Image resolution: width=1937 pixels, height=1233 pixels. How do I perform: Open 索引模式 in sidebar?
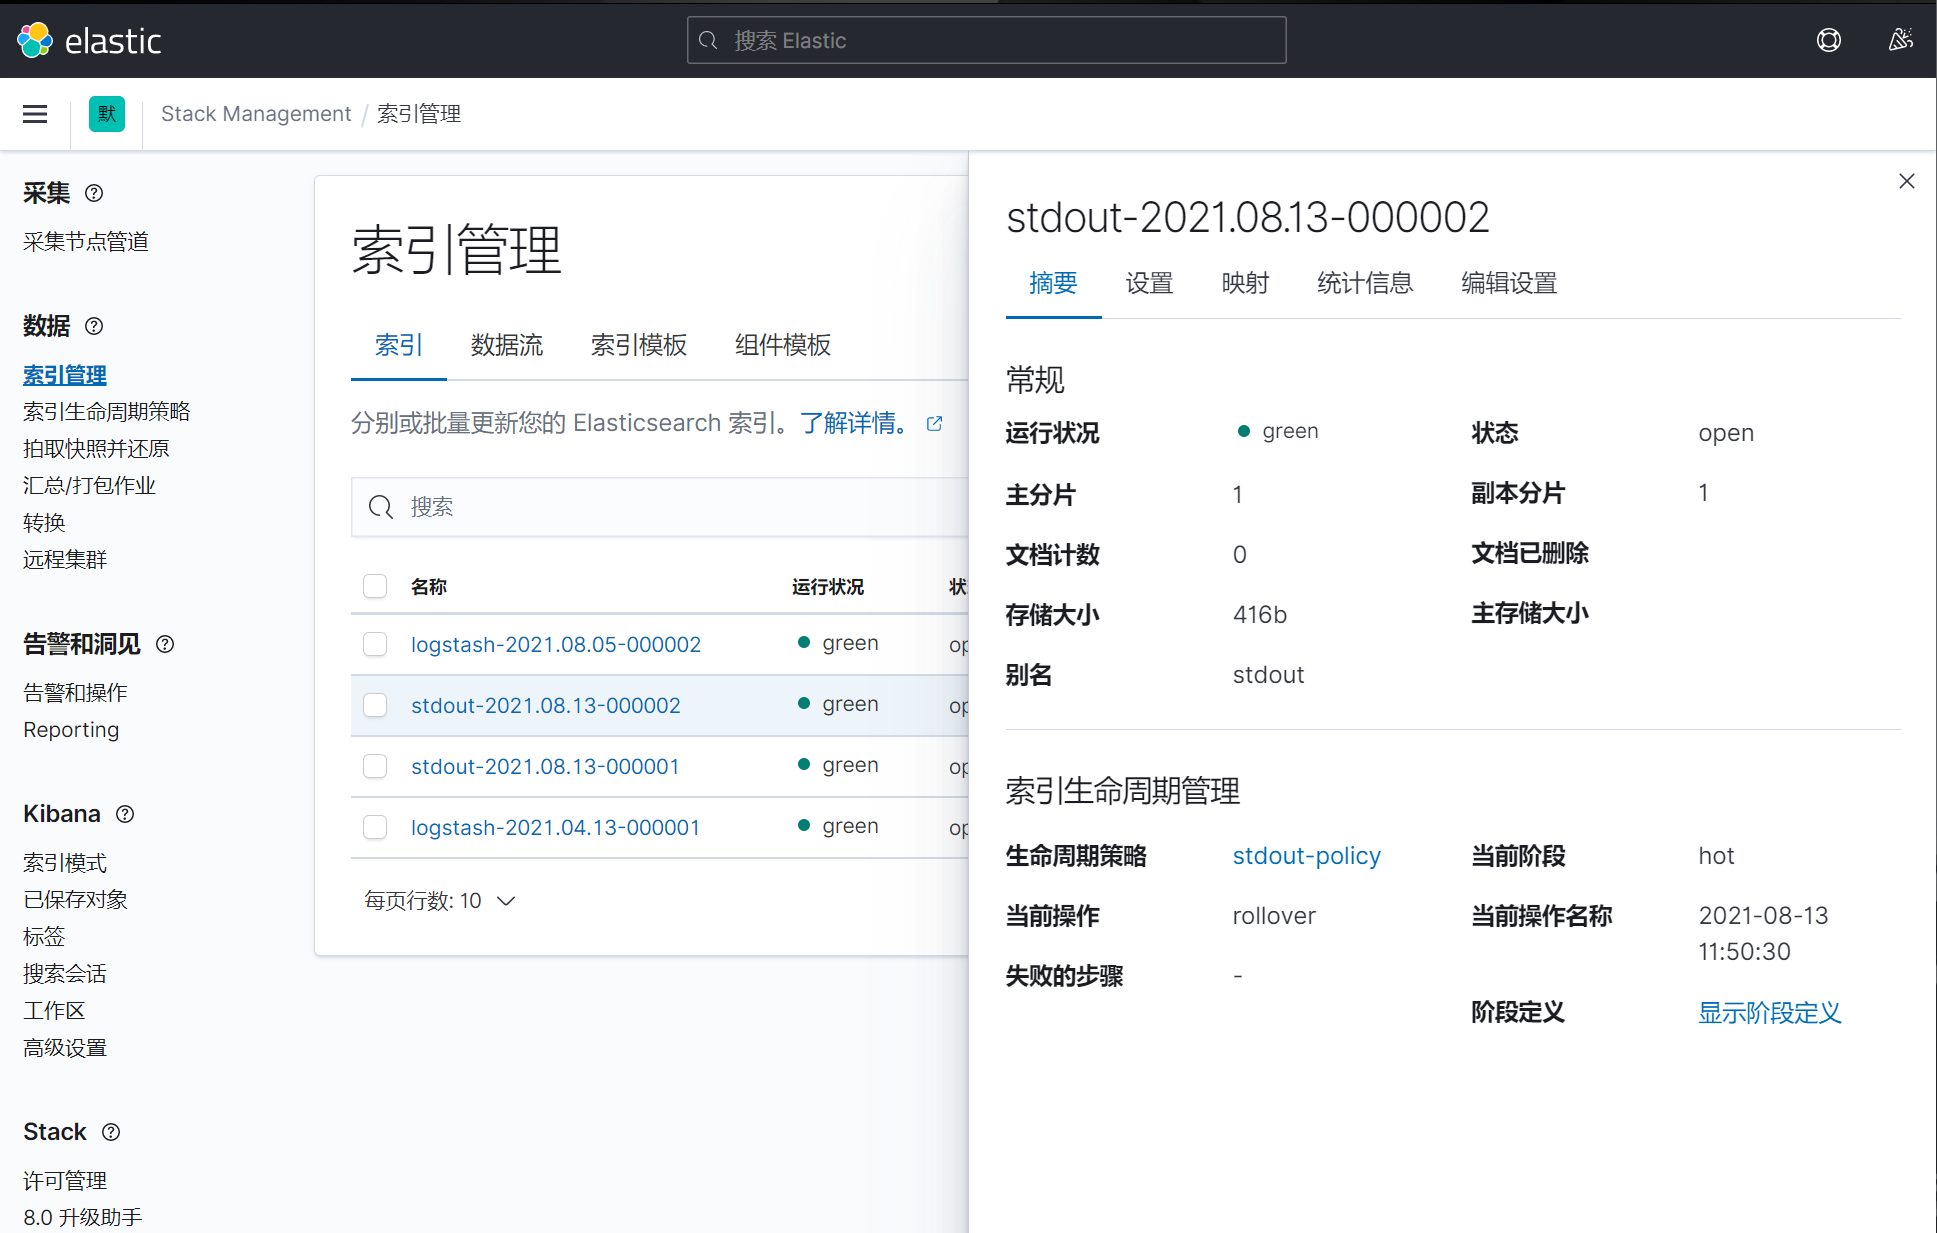pyautogui.click(x=65, y=862)
